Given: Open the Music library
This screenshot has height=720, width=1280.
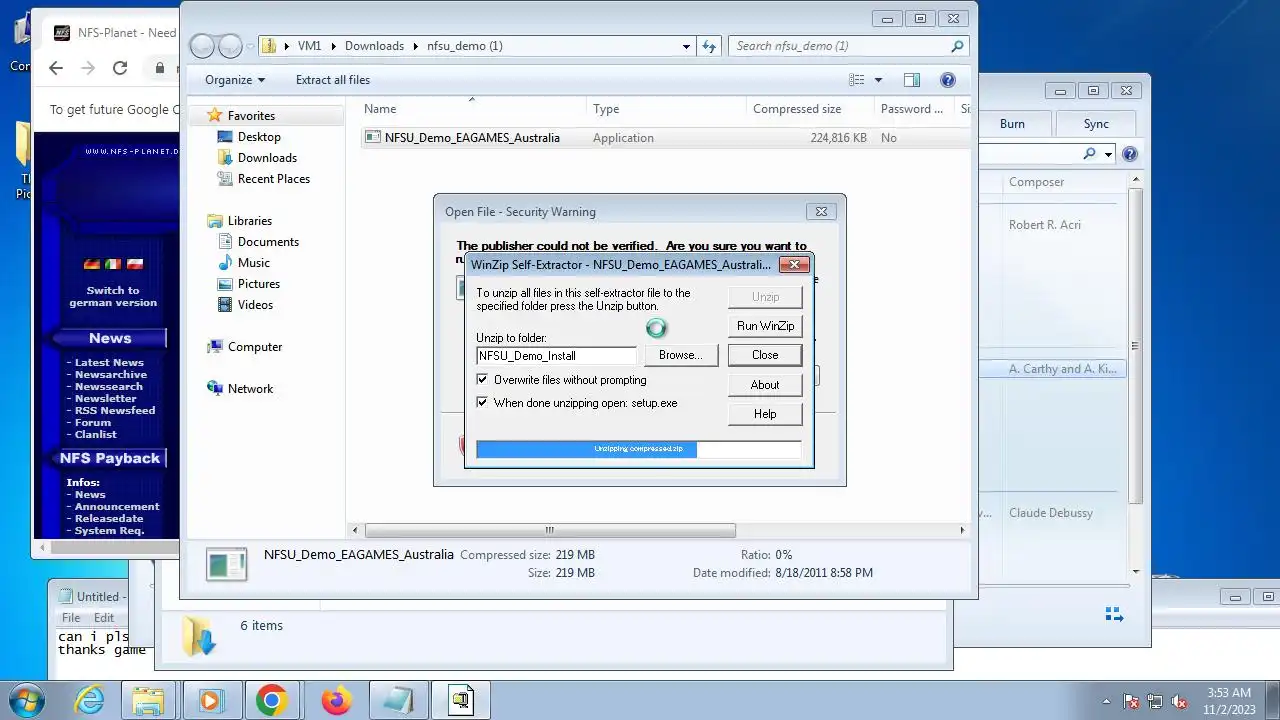Looking at the screenshot, I should [253, 263].
